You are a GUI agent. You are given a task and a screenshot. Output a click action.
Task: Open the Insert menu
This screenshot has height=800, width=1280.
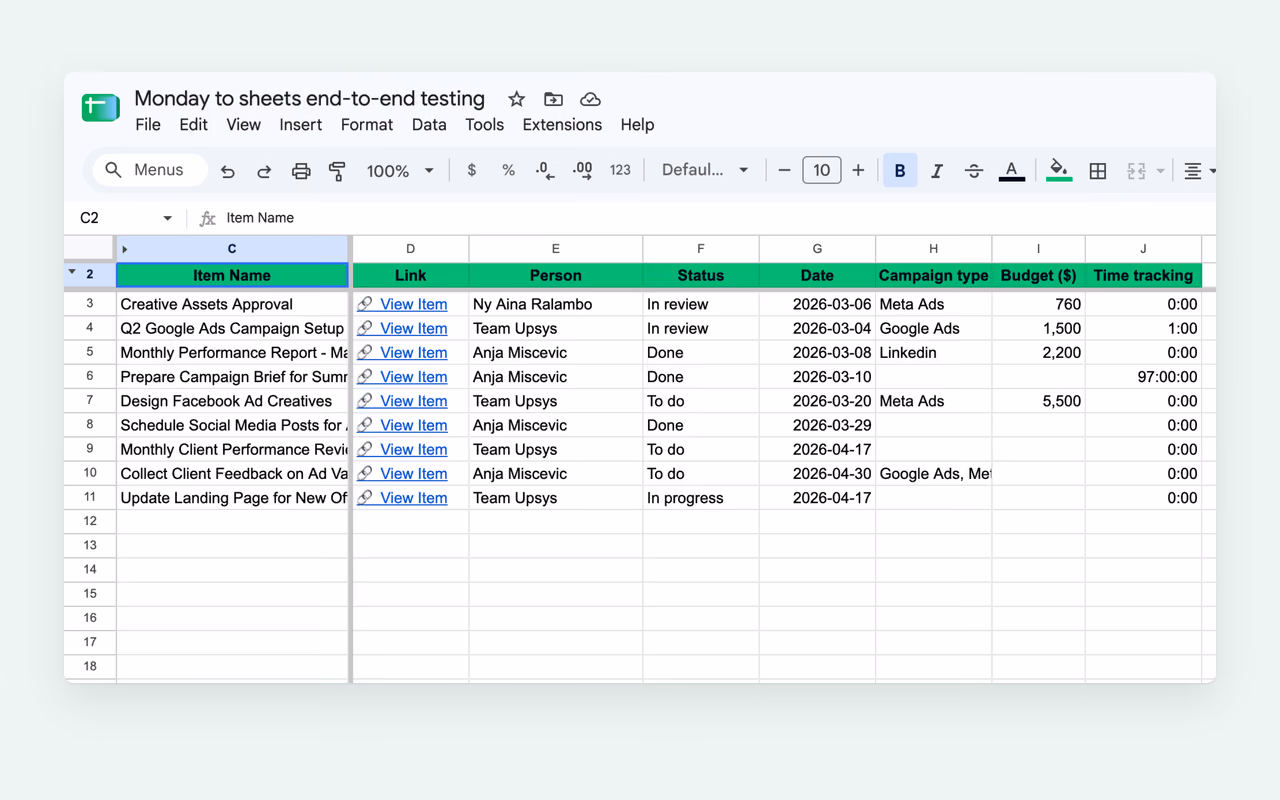pos(301,125)
